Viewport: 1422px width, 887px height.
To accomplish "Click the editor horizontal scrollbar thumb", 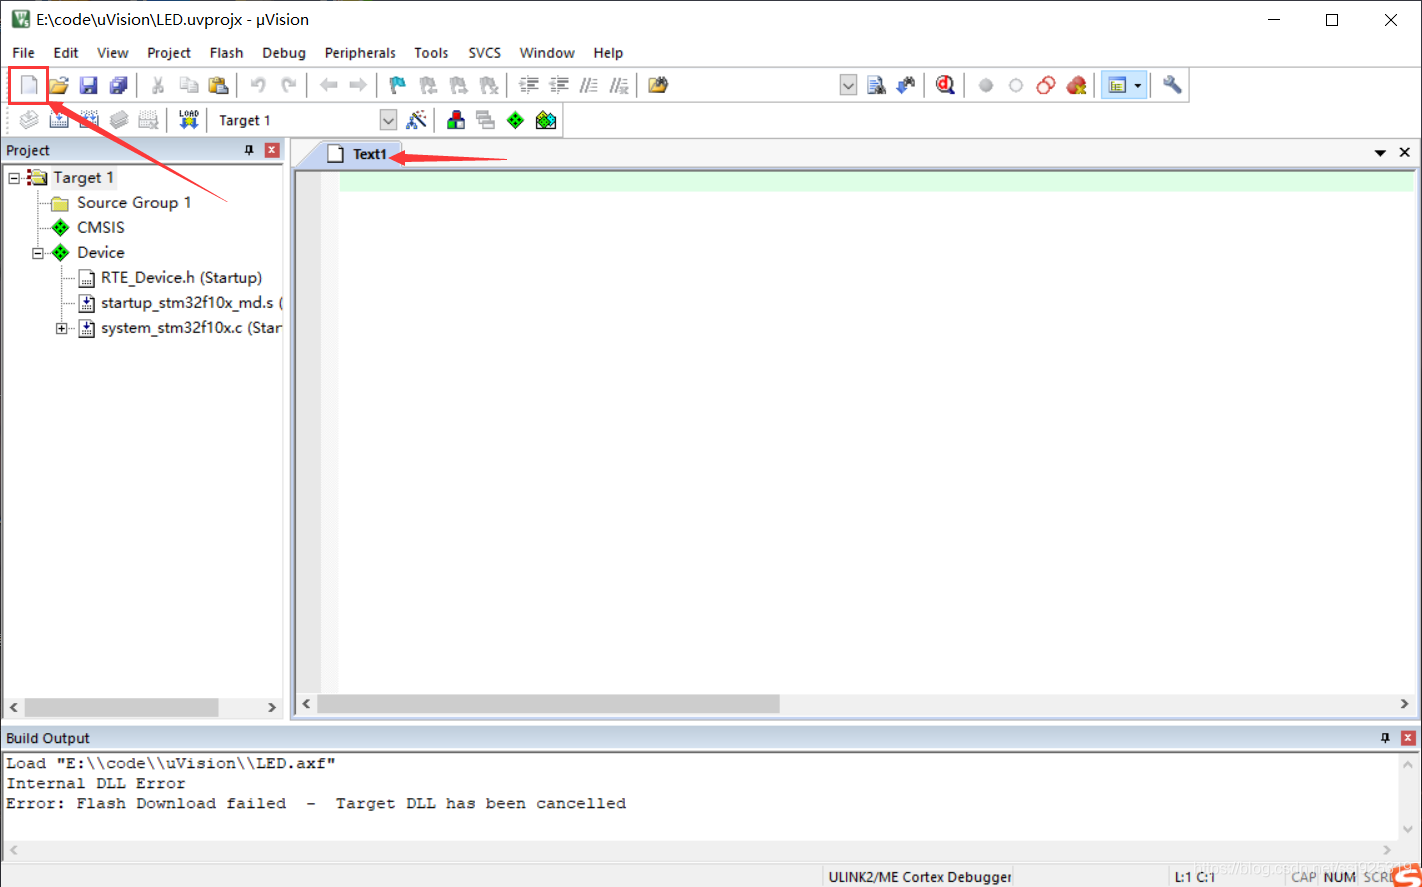I will click(548, 704).
